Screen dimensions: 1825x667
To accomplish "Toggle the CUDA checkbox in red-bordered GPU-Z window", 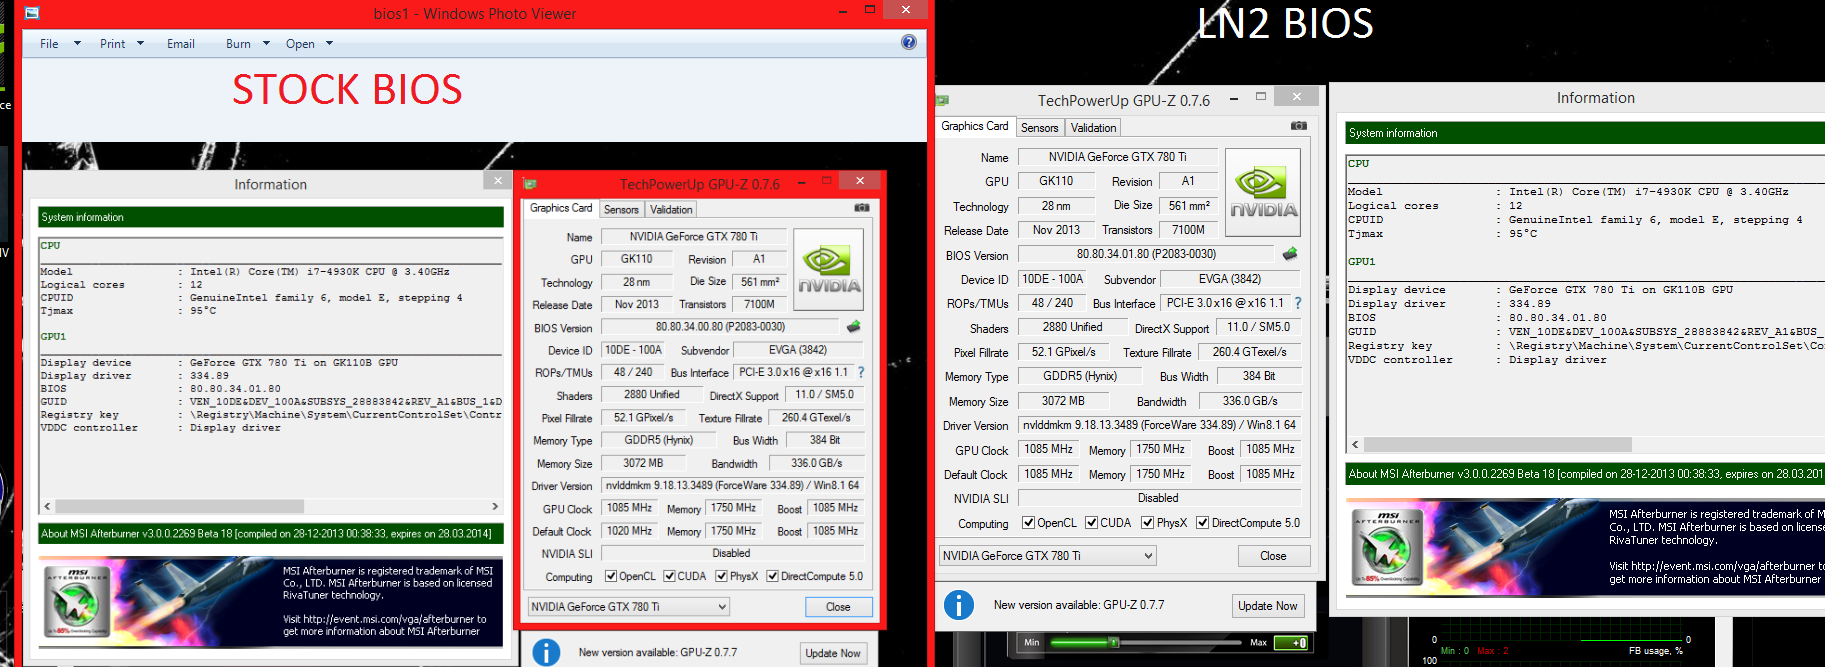I will (669, 576).
